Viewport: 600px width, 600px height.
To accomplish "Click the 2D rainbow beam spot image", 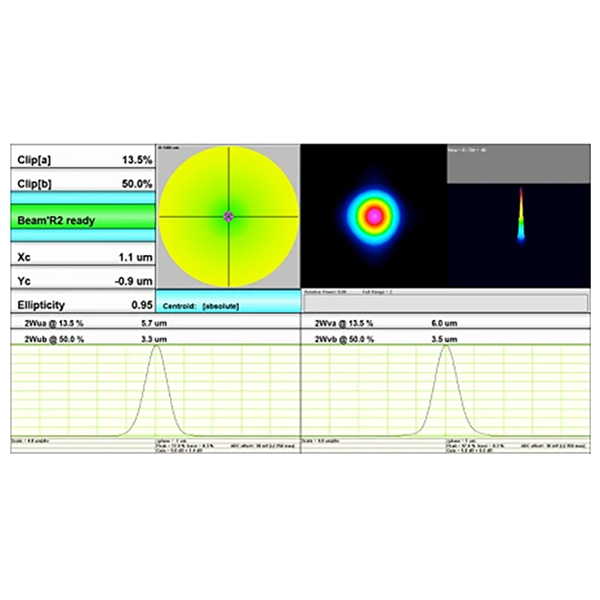I will tap(374, 215).
